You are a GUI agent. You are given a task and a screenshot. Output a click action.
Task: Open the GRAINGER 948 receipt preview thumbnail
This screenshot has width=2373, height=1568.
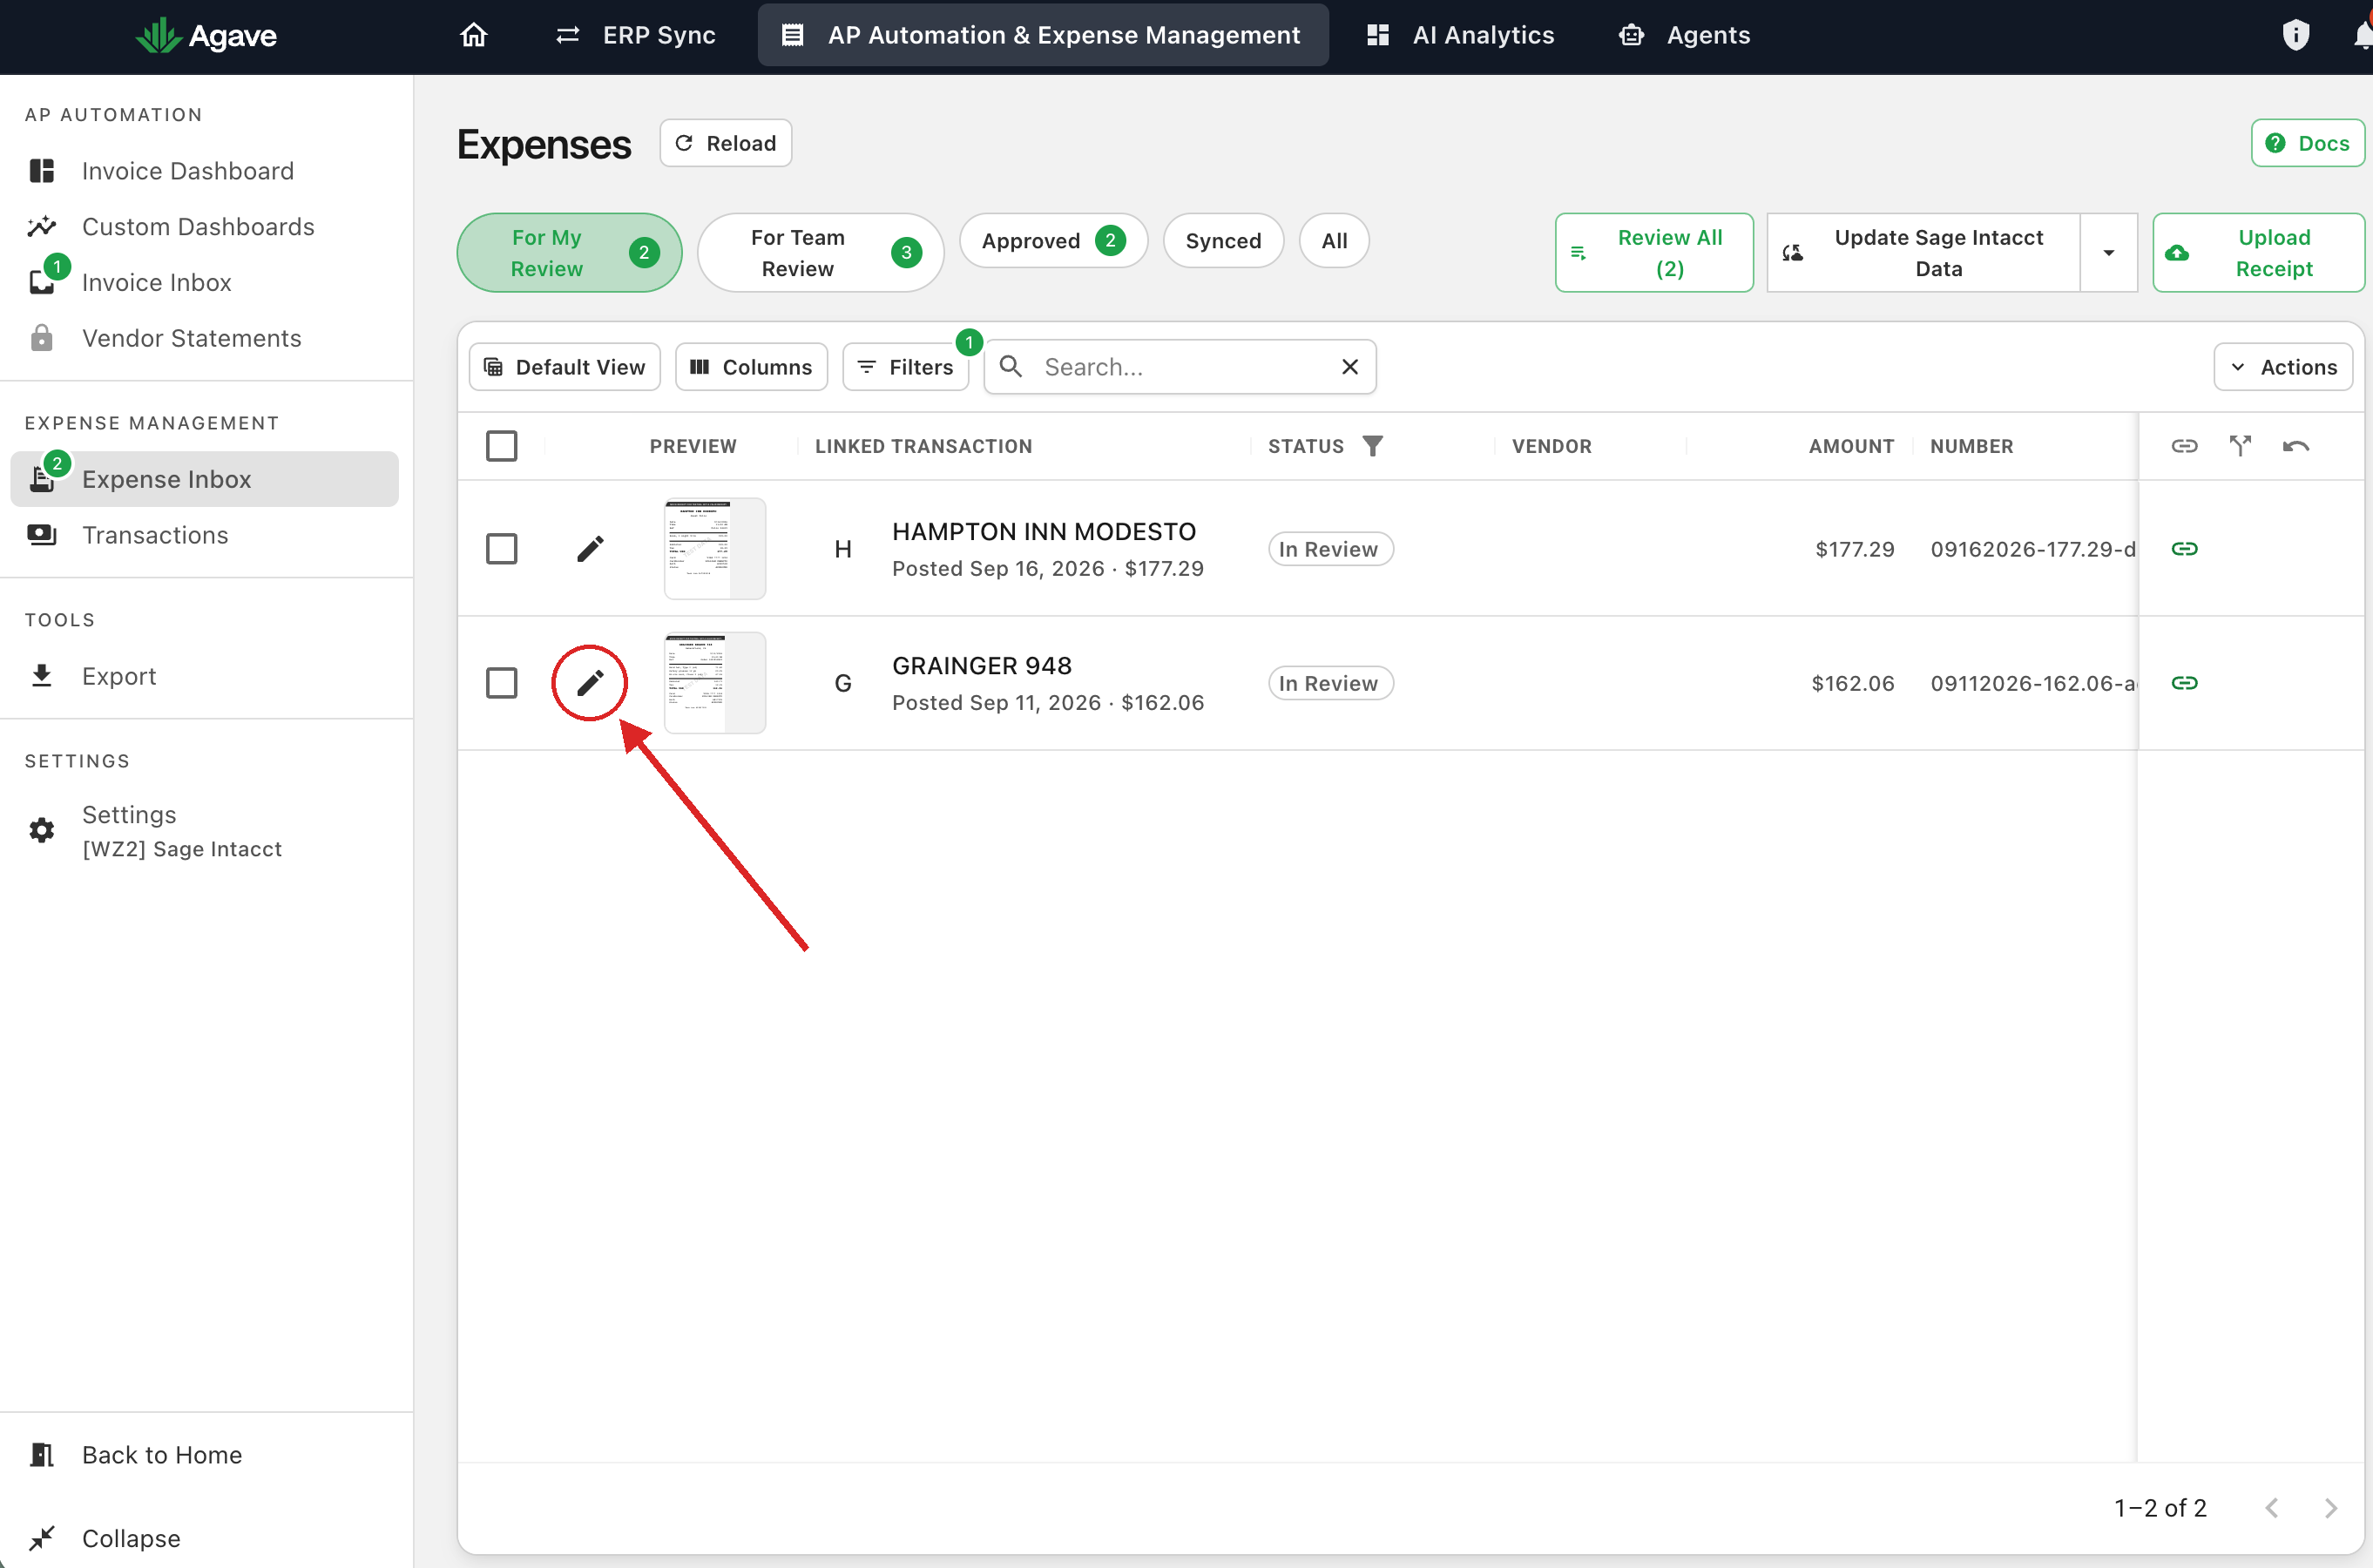pos(715,683)
